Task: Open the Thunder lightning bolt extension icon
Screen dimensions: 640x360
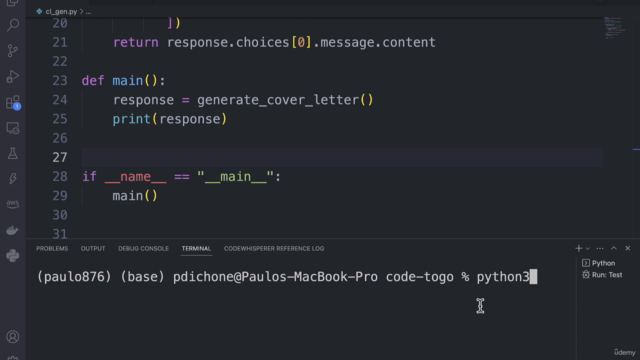Action: pyautogui.click(x=13, y=178)
